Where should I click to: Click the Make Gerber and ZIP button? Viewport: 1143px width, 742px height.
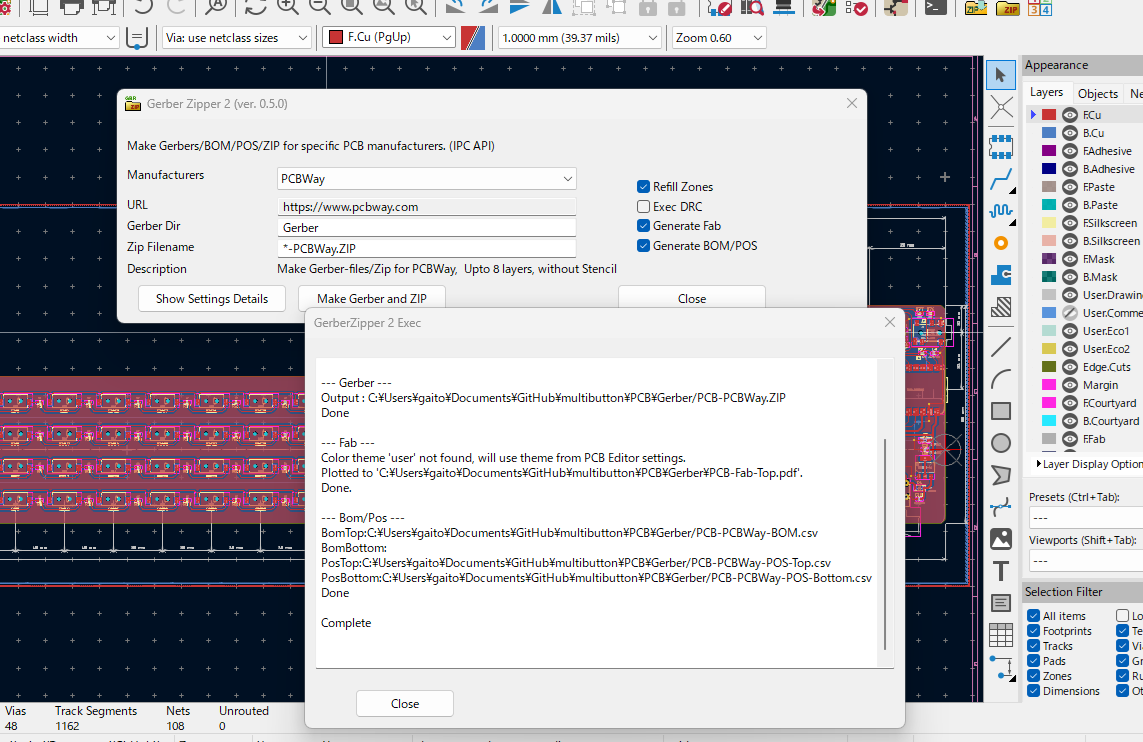pos(371,299)
